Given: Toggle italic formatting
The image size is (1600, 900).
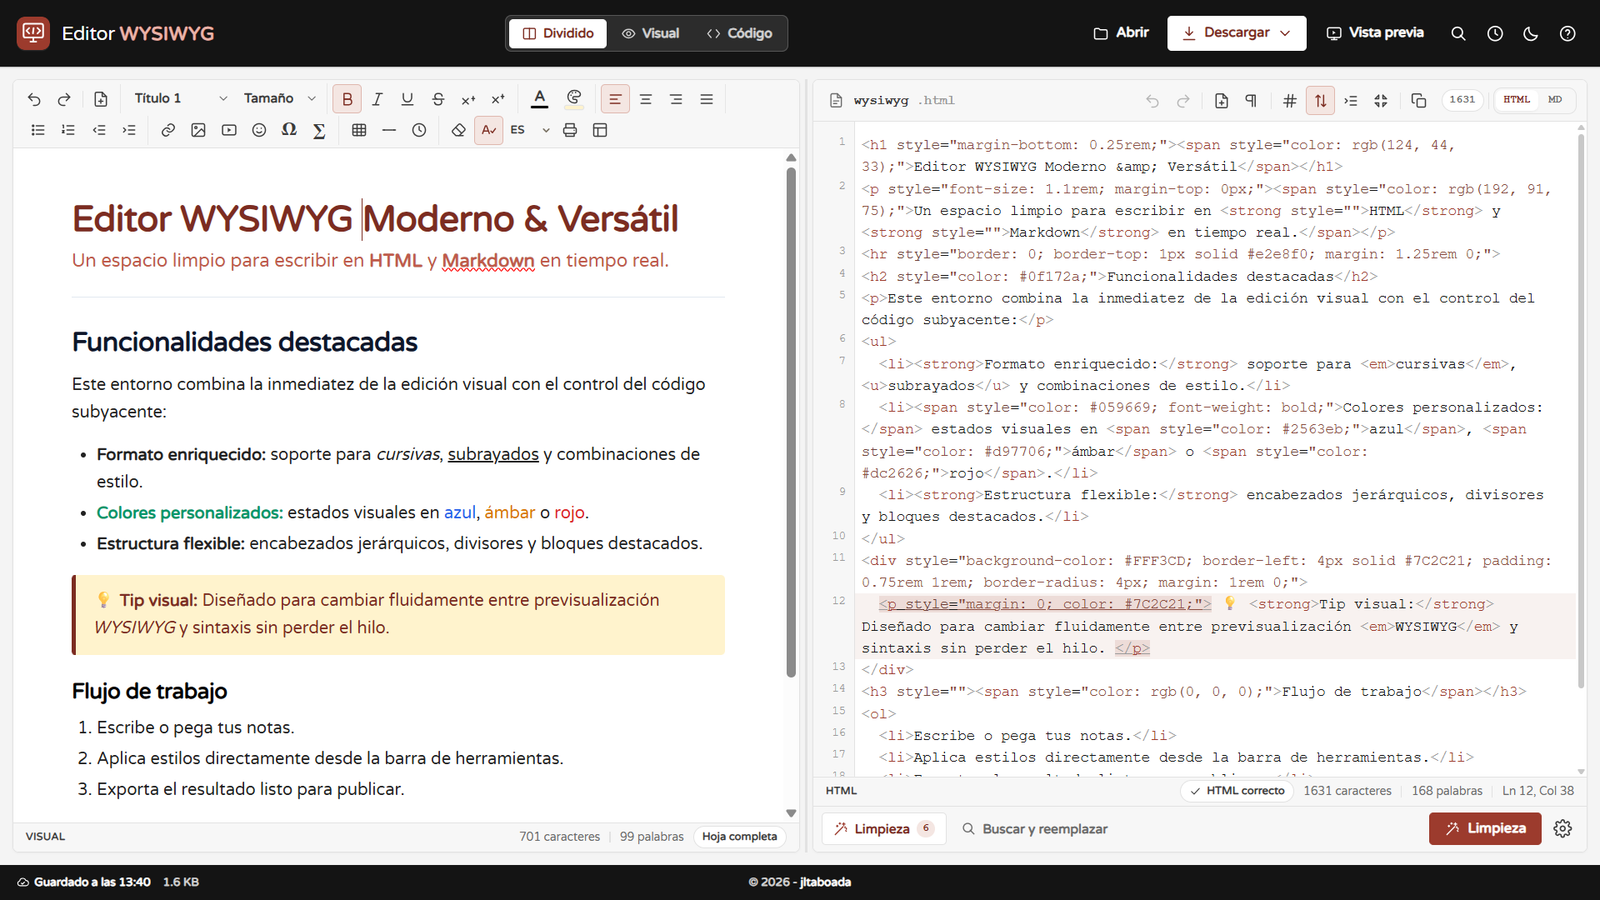Looking at the screenshot, I should pyautogui.click(x=377, y=99).
